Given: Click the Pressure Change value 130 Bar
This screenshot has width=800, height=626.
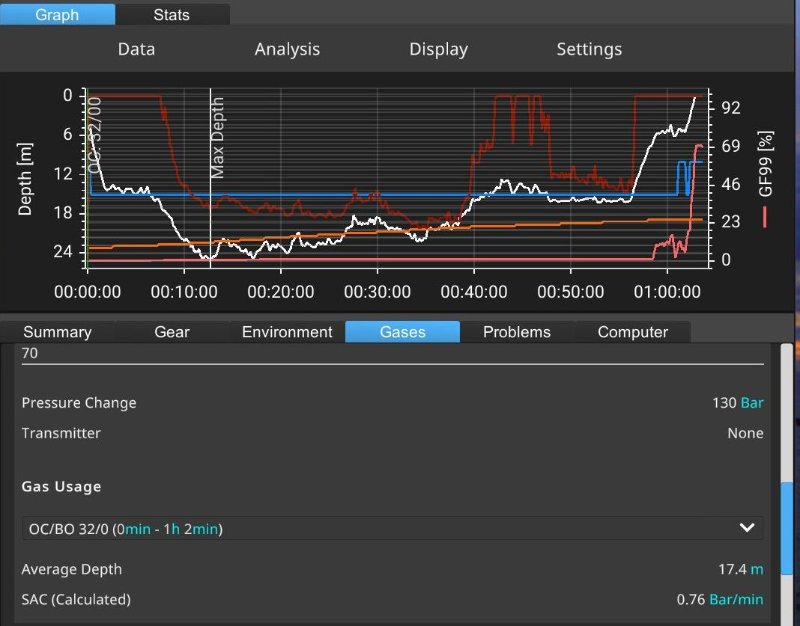Looking at the screenshot, I should 738,403.
